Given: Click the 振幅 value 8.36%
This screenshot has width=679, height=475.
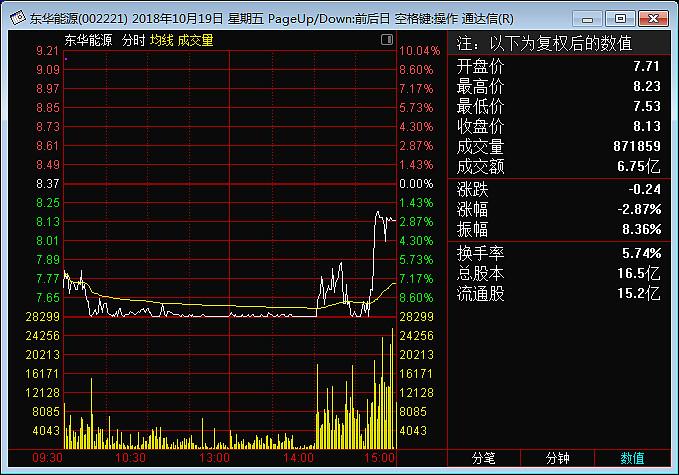Looking at the screenshot, I should [642, 229].
